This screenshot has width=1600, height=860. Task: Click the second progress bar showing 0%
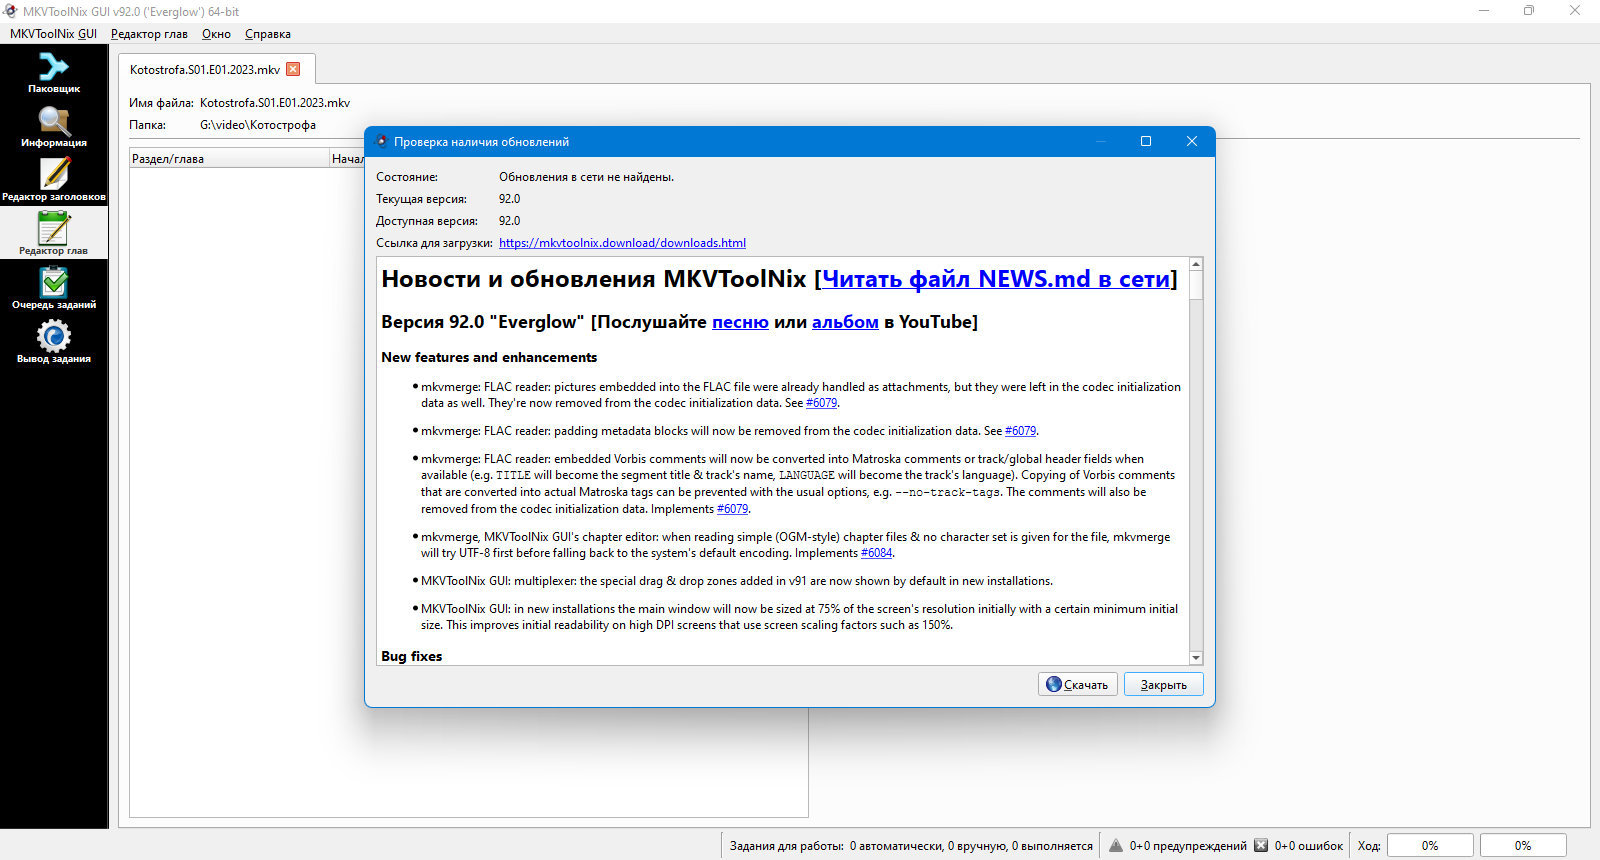1523,846
